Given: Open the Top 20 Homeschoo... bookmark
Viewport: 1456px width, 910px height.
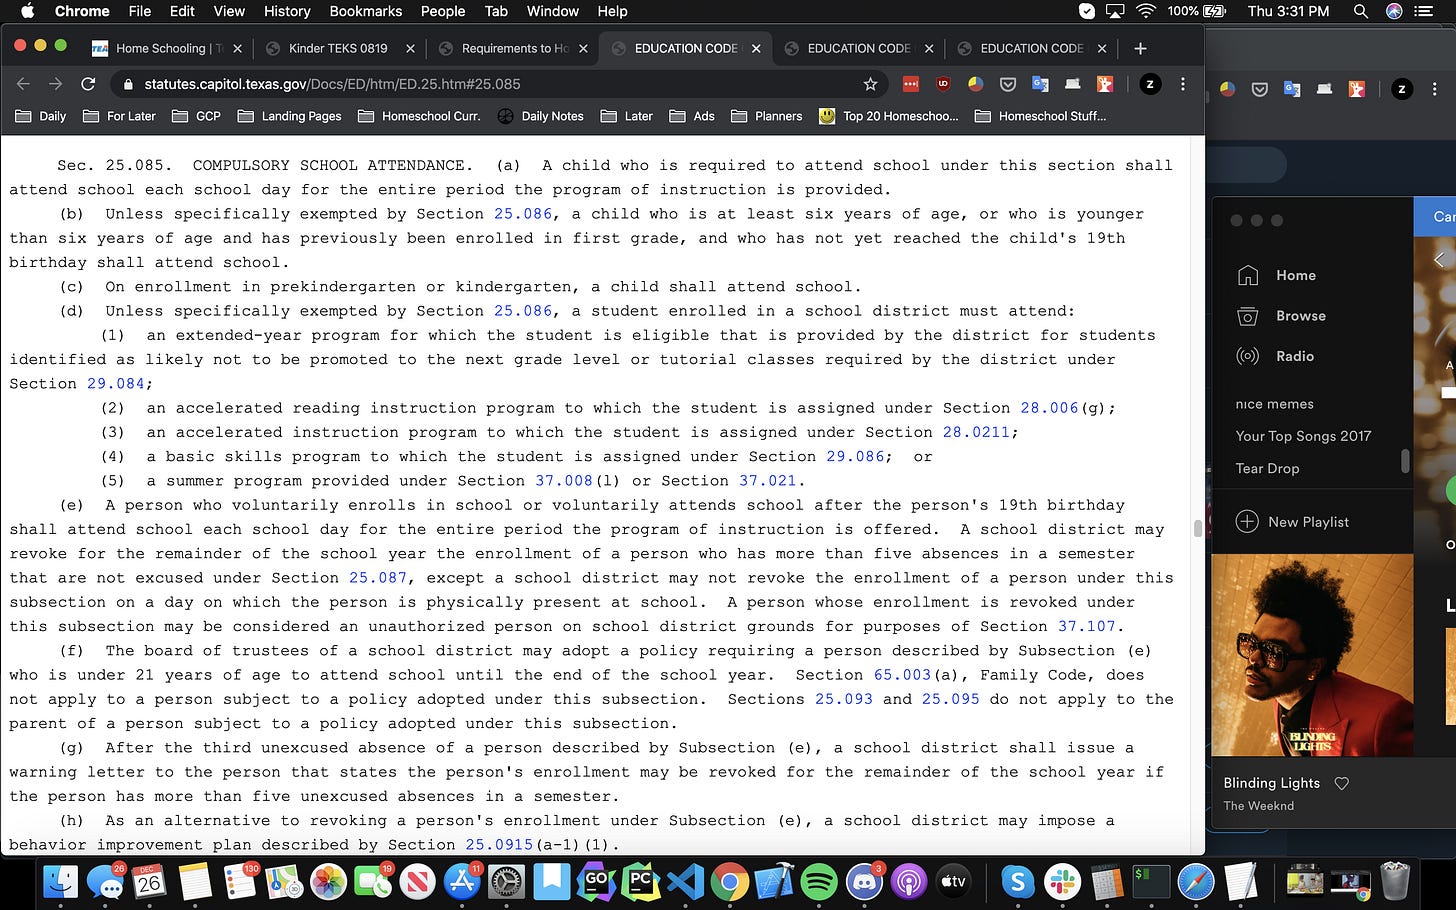Looking at the screenshot, I should [888, 116].
